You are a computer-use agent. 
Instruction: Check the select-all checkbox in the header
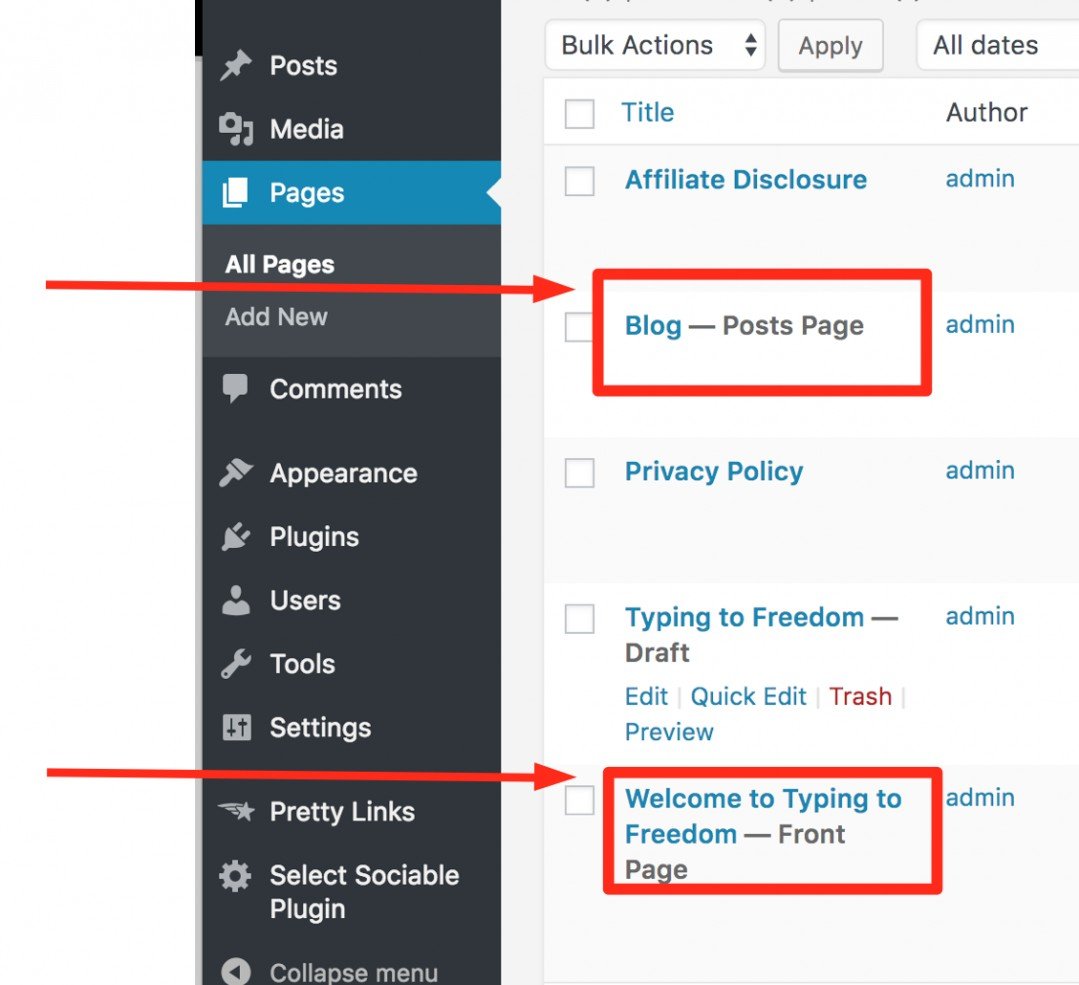click(x=579, y=113)
